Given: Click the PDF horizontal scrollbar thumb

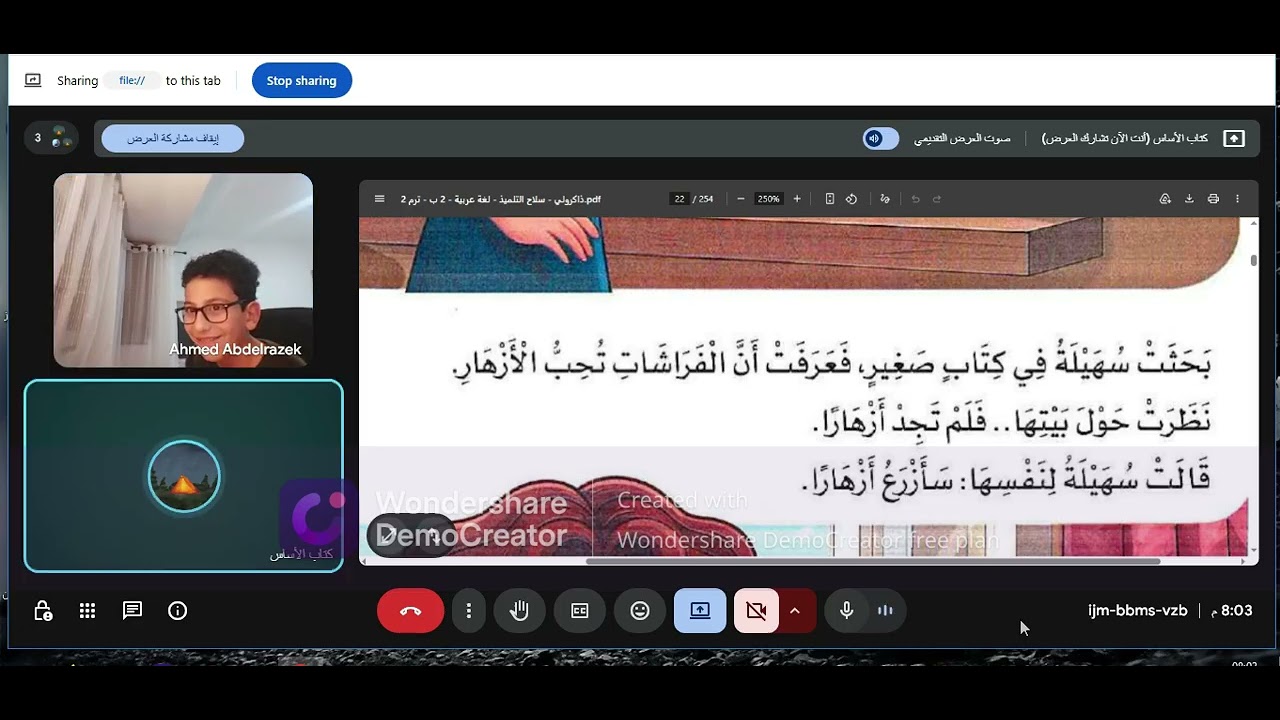Looking at the screenshot, I should (872, 561).
